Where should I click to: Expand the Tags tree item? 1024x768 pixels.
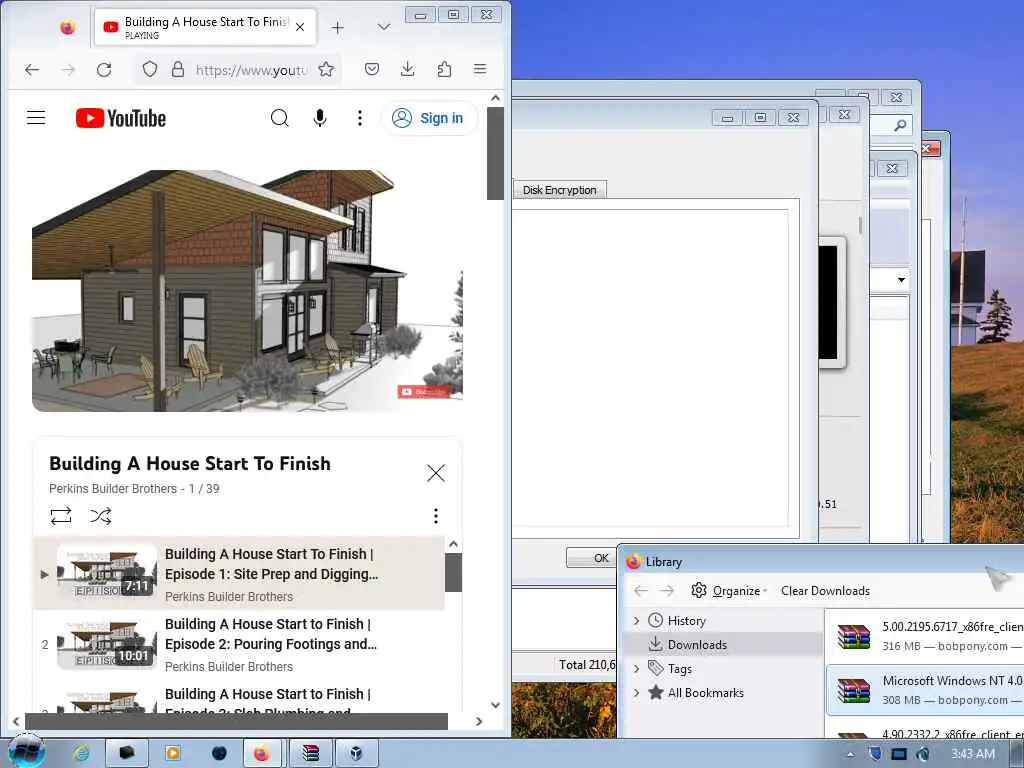point(637,669)
